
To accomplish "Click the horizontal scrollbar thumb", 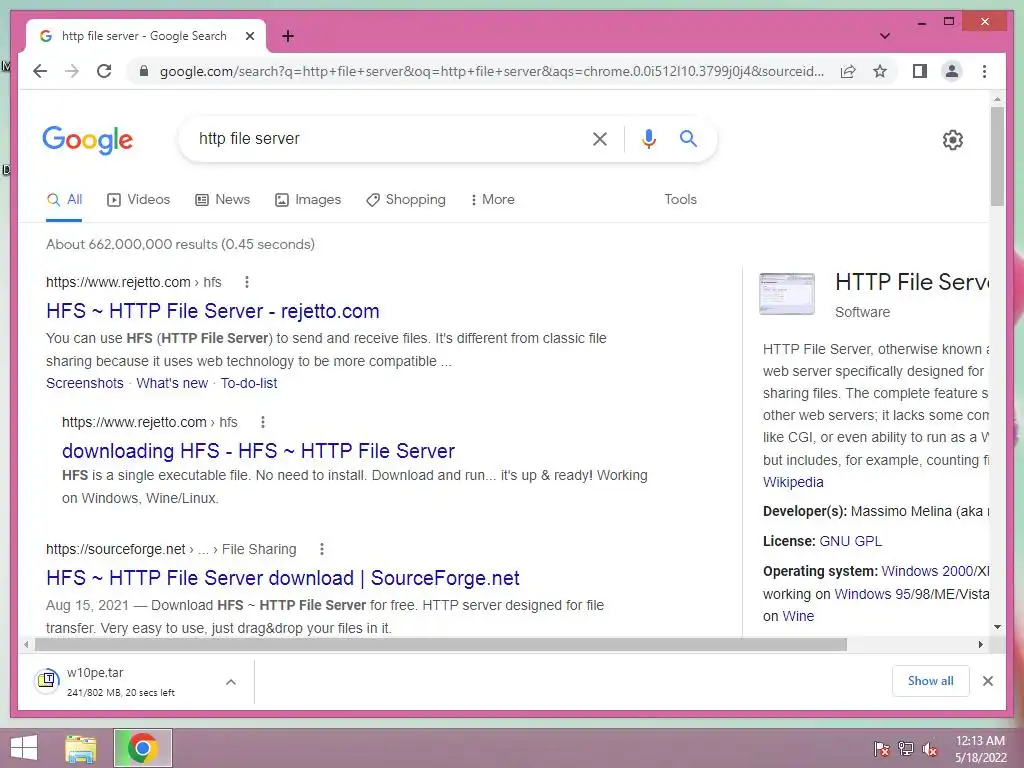I will 441,645.
